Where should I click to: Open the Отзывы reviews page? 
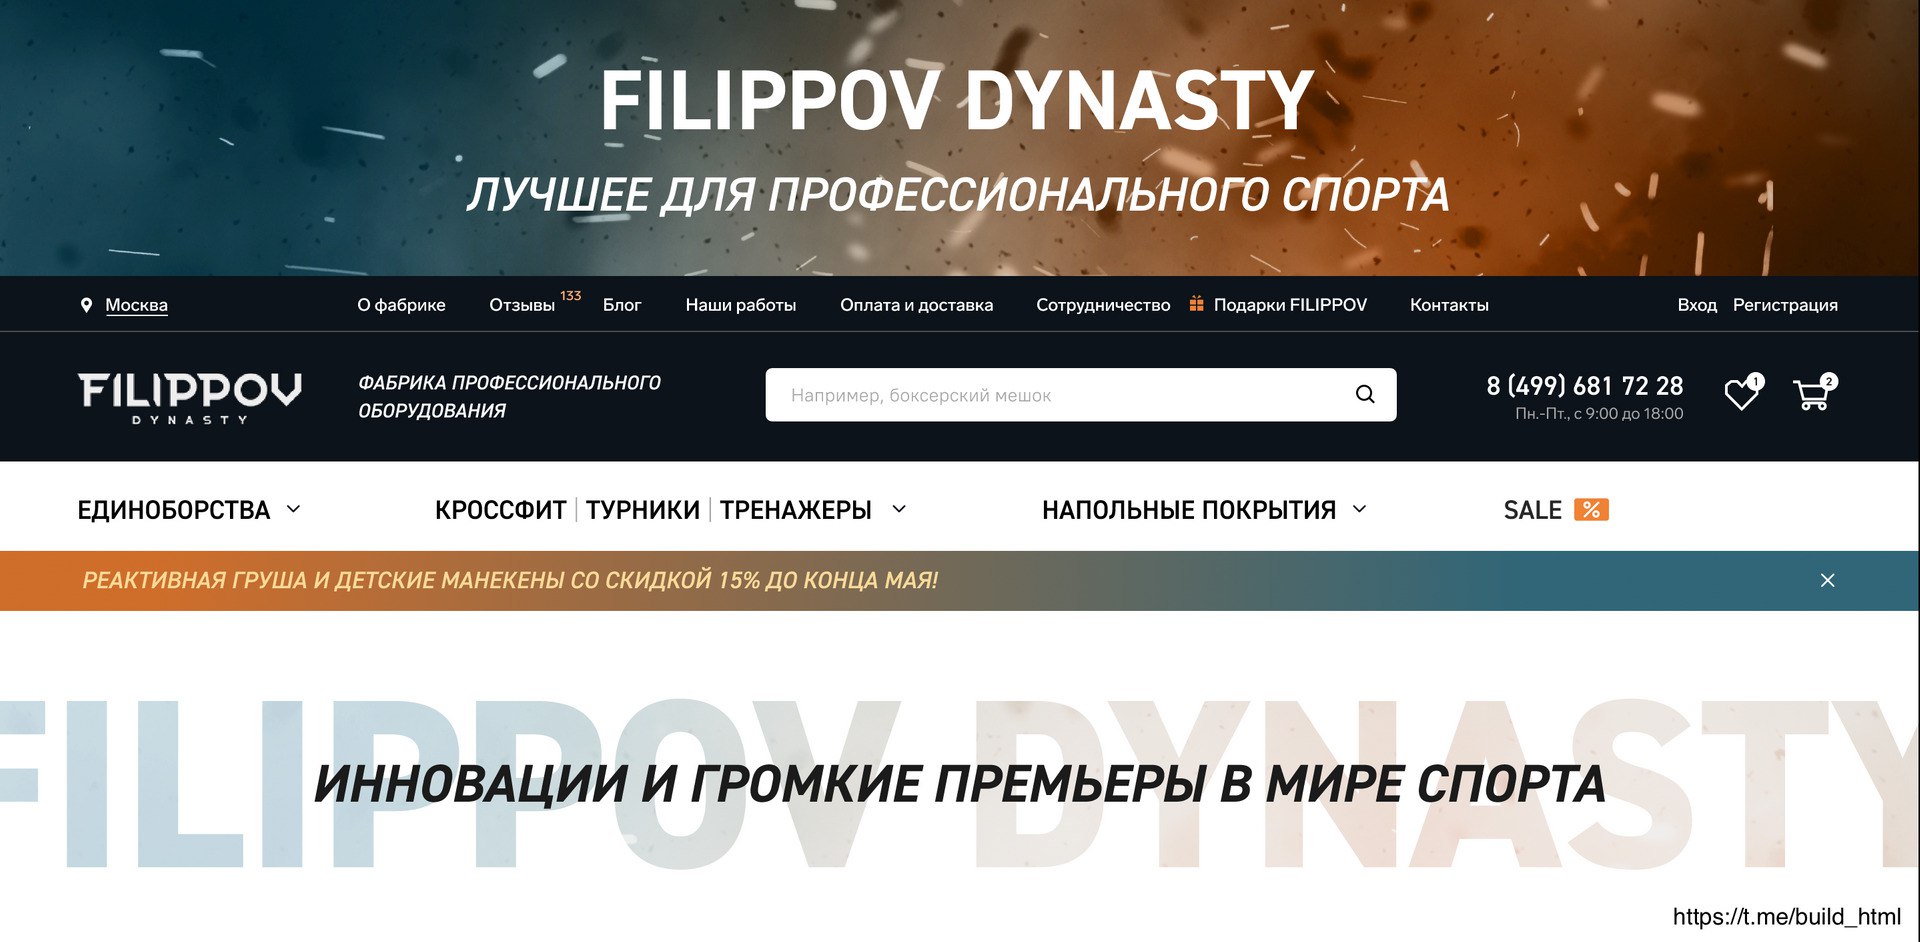tap(522, 305)
